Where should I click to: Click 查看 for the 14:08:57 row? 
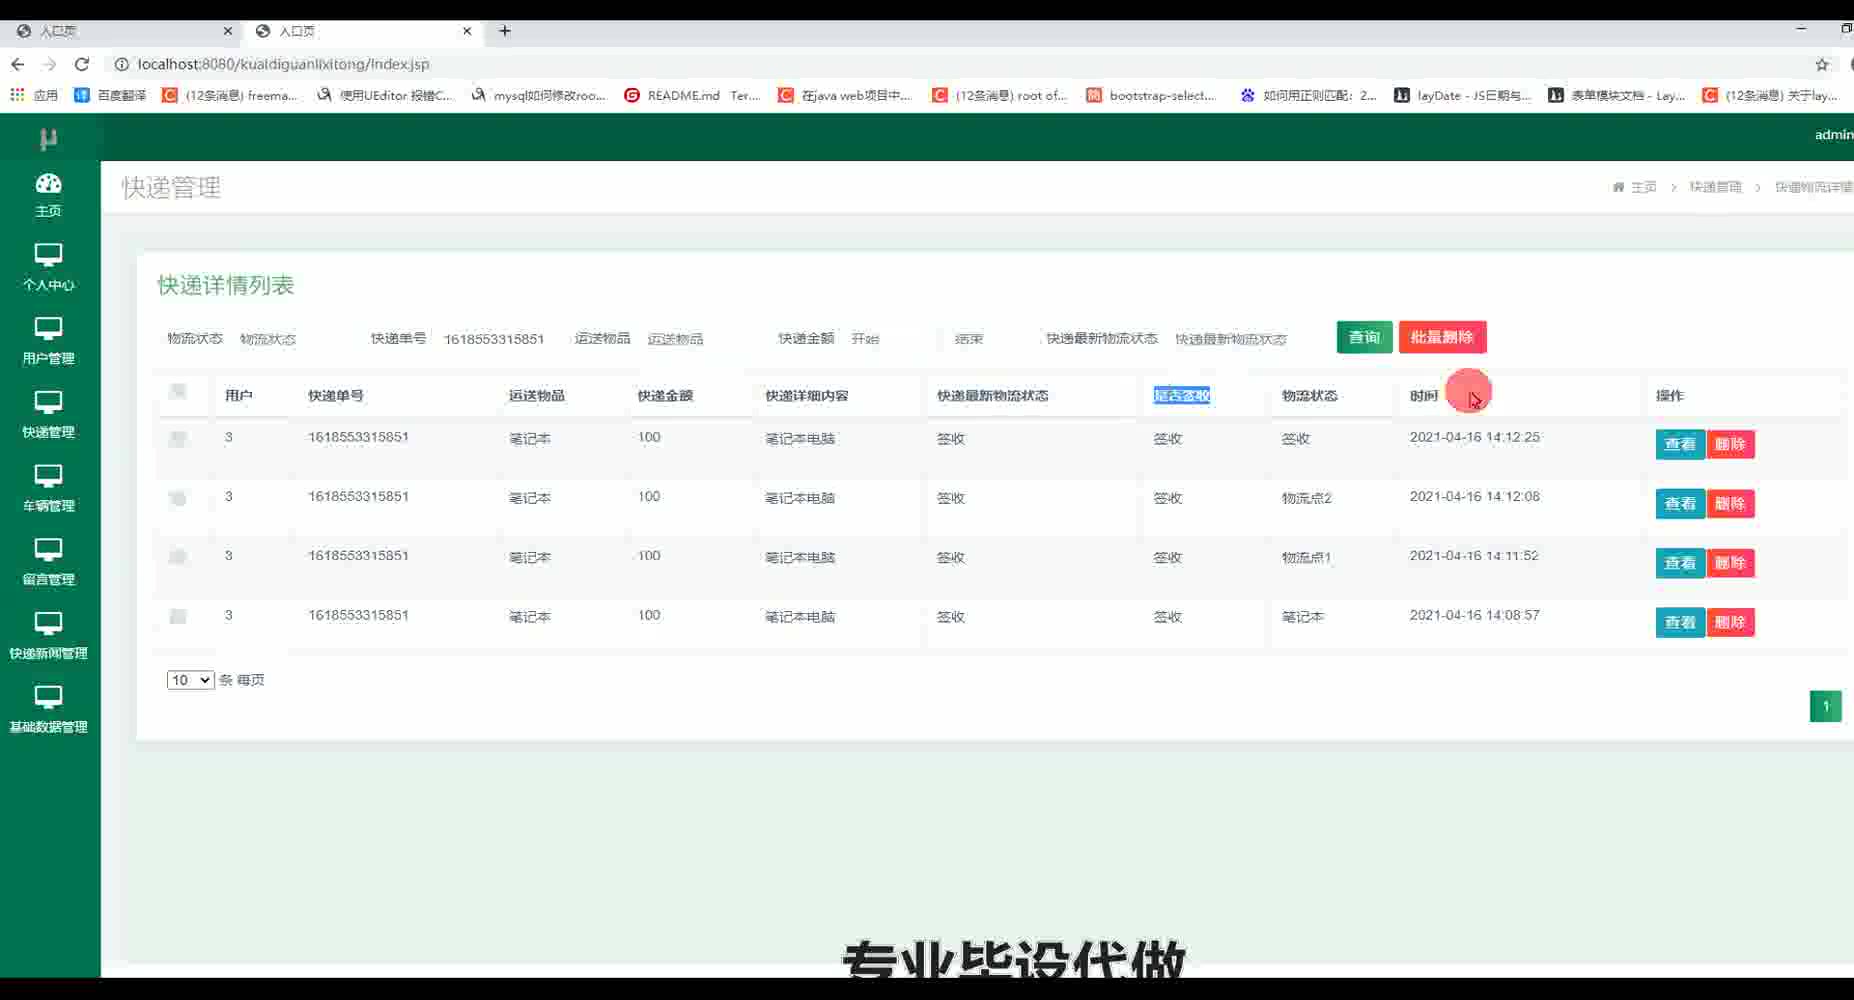[1680, 622]
